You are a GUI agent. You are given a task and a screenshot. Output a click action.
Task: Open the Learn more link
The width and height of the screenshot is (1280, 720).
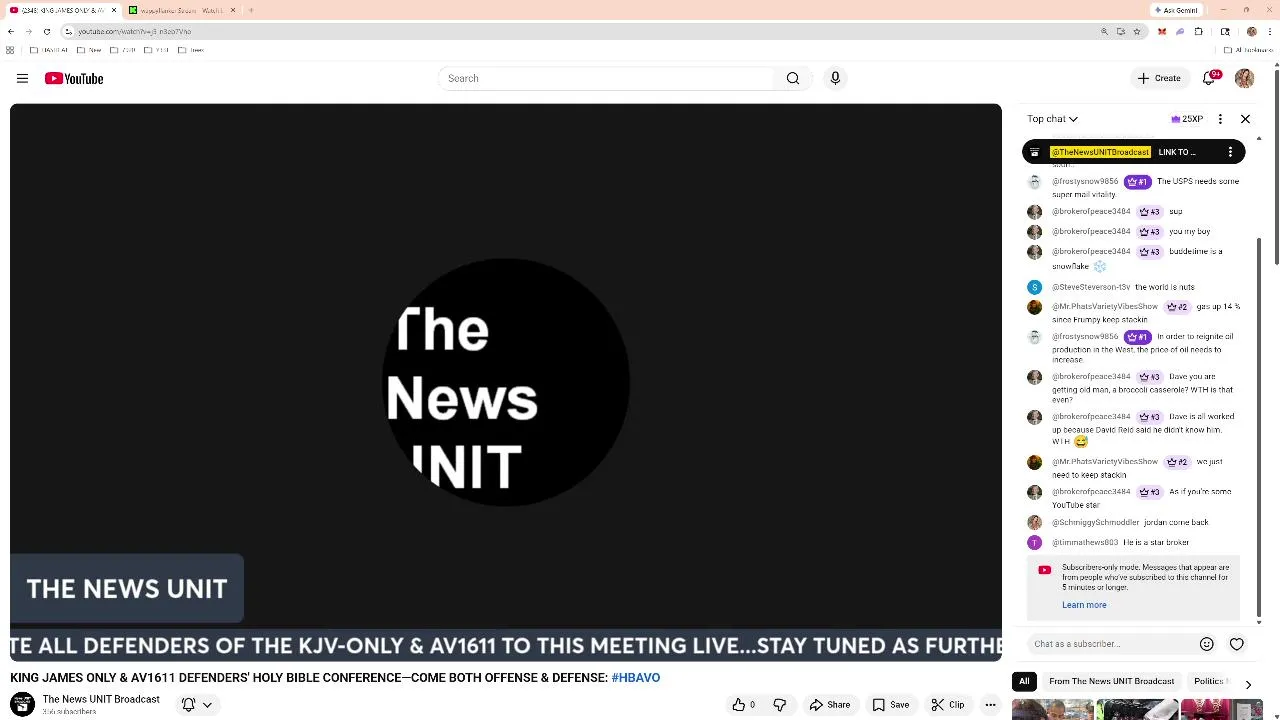(1084, 605)
